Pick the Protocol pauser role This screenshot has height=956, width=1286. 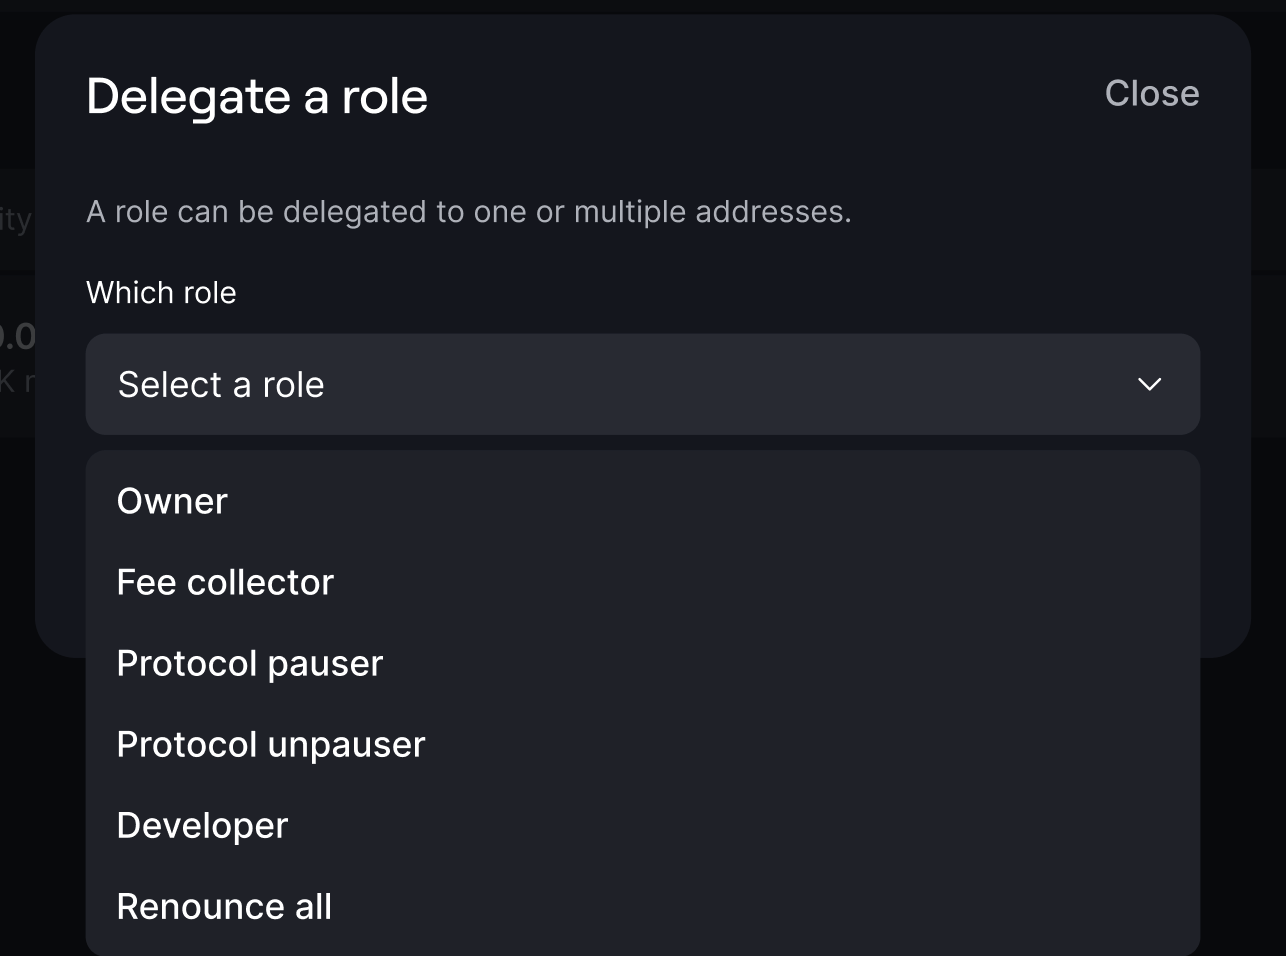pos(250,663)
